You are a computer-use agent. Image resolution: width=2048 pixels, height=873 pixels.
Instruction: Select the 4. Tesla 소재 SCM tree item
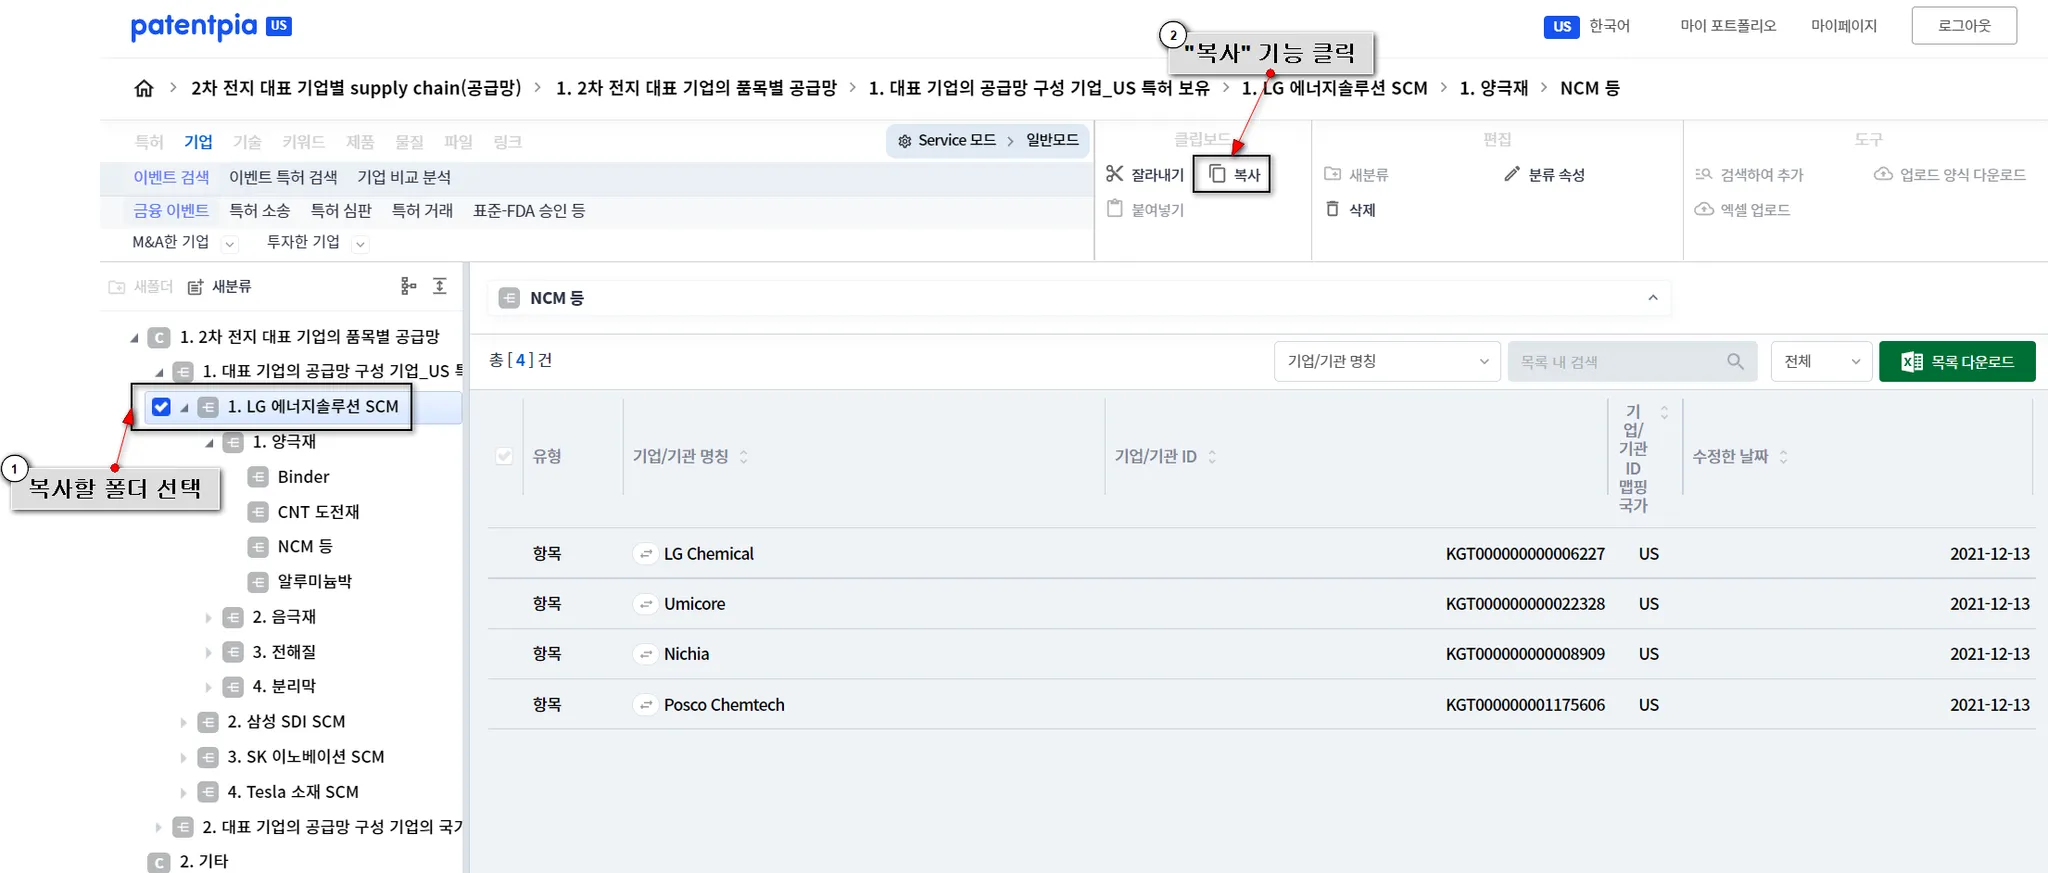293,792
